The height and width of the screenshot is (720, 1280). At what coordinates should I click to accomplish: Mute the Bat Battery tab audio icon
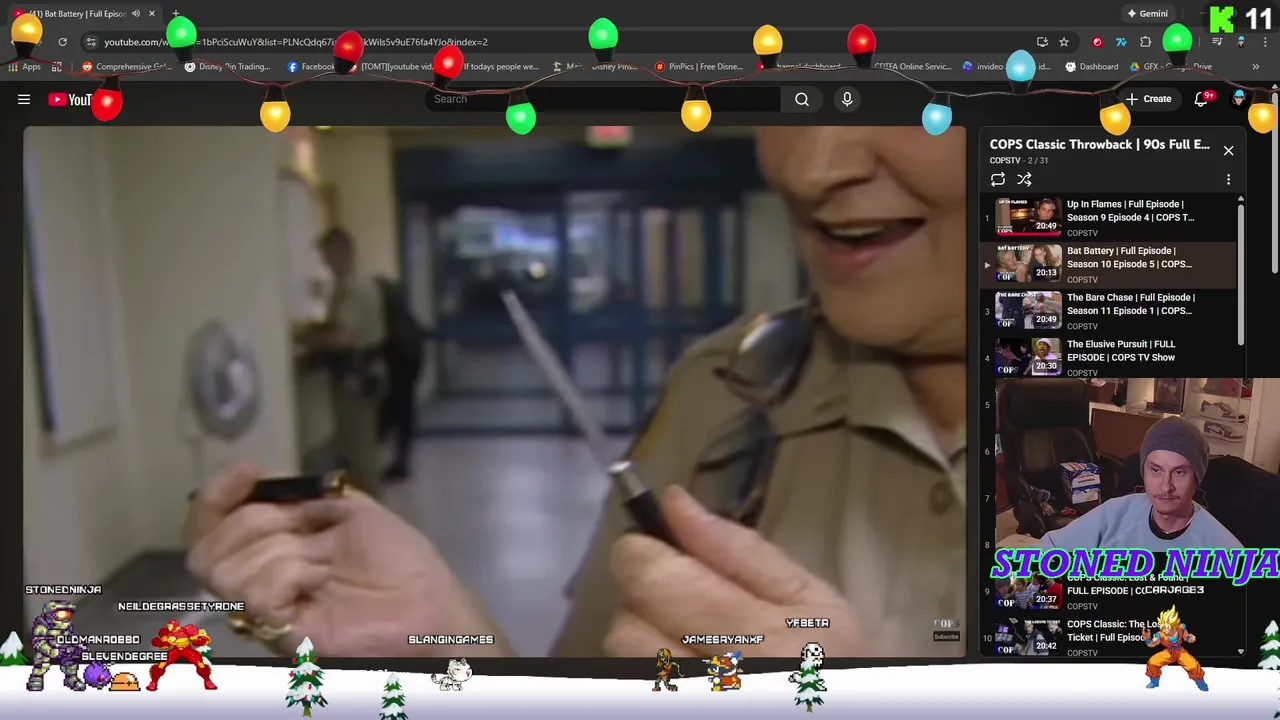136,14
